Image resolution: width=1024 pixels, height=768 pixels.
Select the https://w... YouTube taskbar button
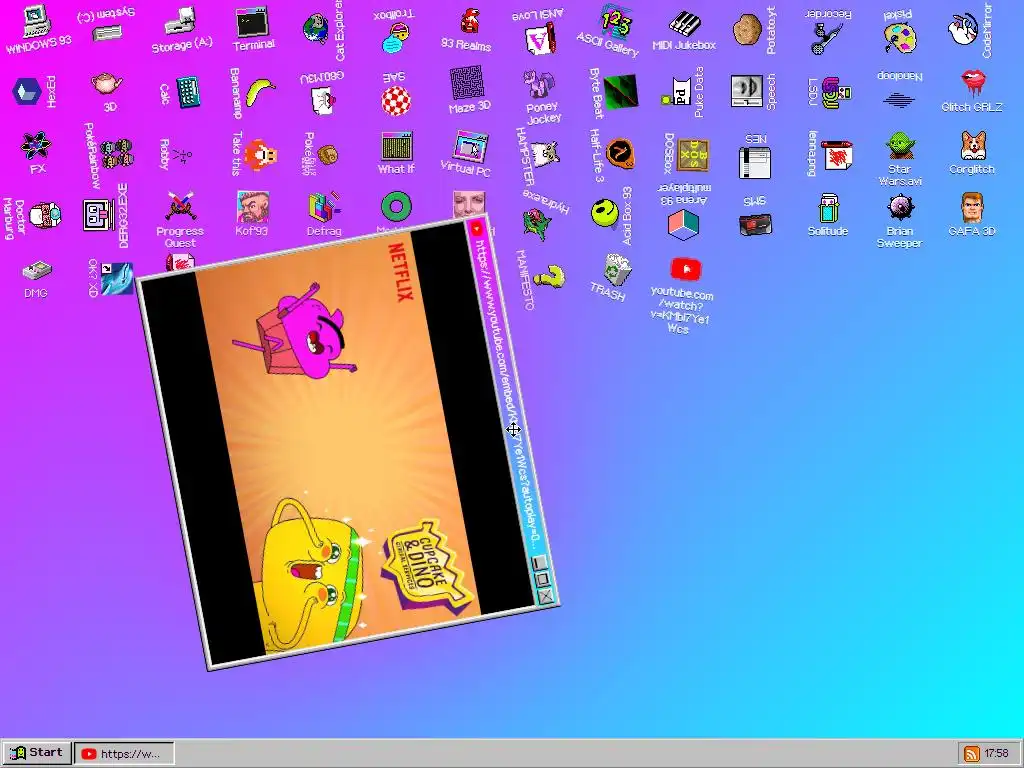[124, 754]
